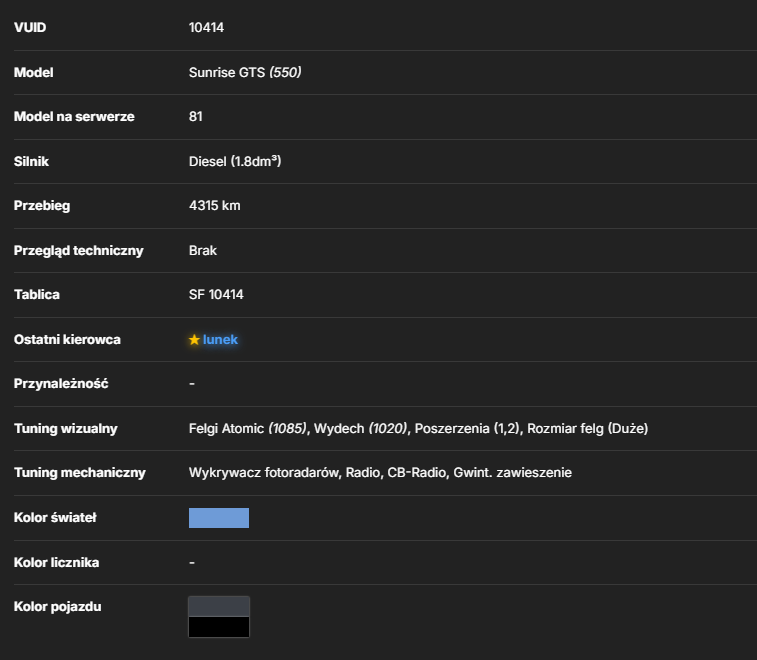Click the Kolor pojazdu label

pos(57,607)
